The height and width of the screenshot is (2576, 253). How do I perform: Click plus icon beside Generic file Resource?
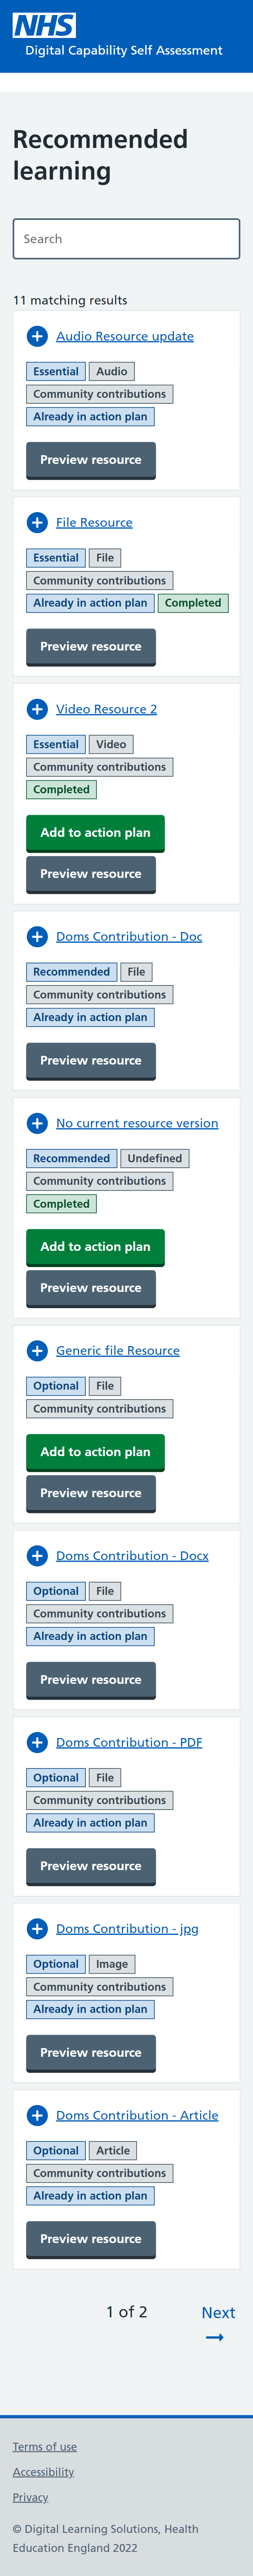coord(37,1350)
